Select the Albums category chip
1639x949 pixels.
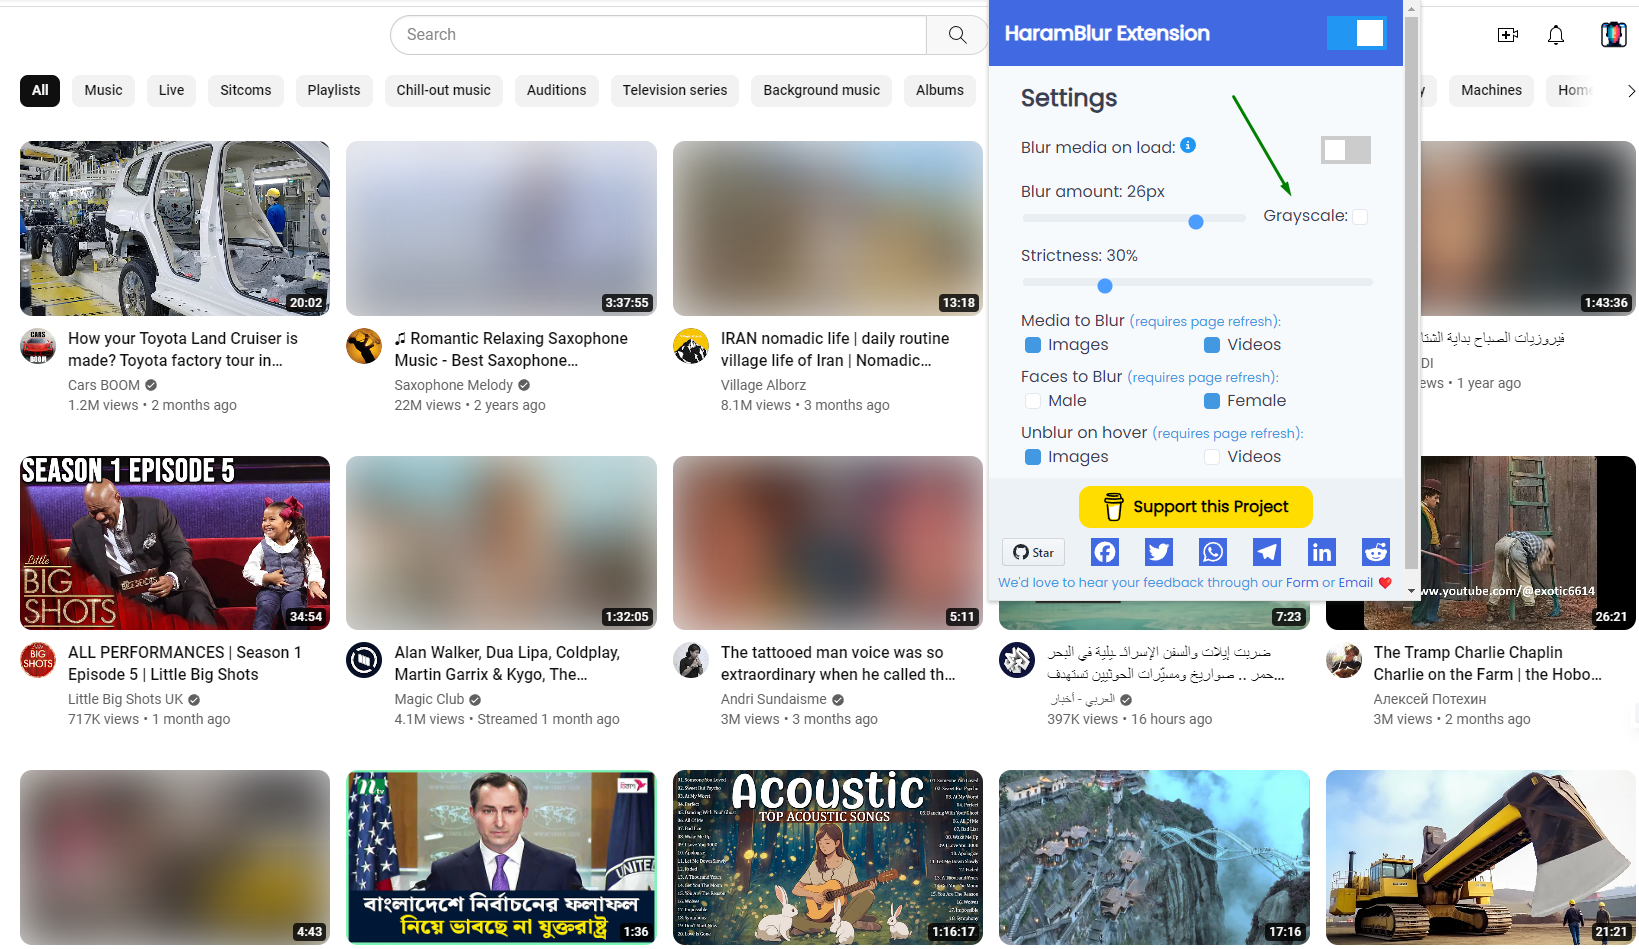coord(940,90)
